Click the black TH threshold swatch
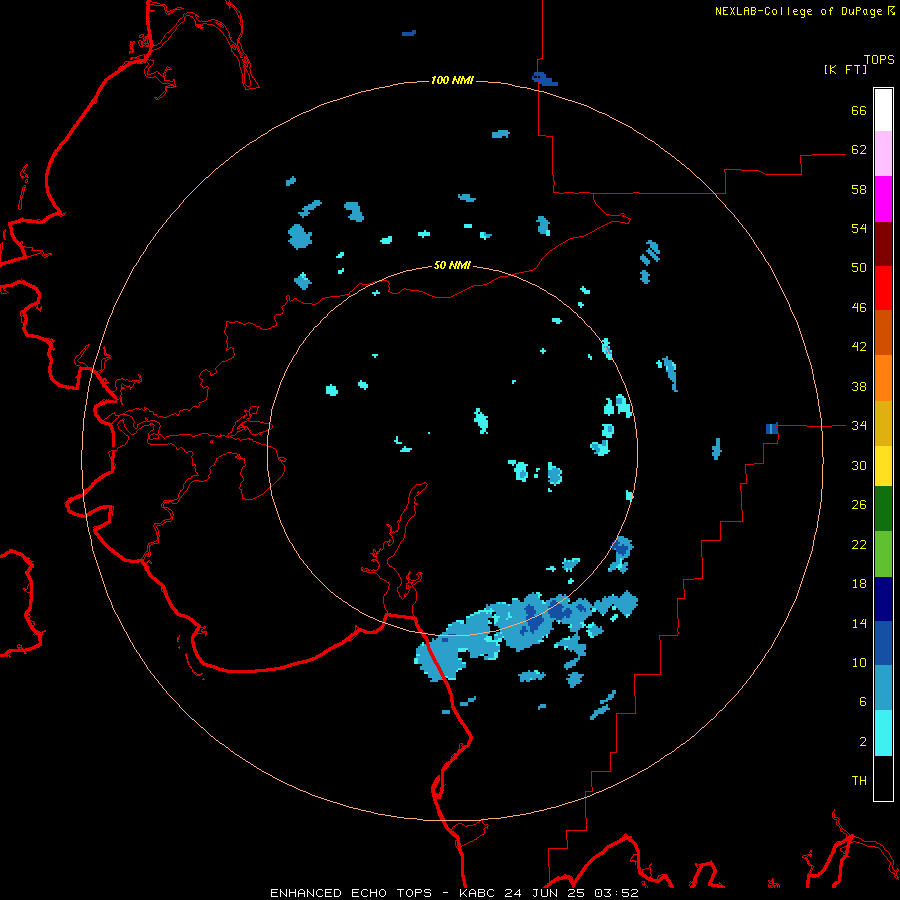The image size is (900, 900). point(883,778)
